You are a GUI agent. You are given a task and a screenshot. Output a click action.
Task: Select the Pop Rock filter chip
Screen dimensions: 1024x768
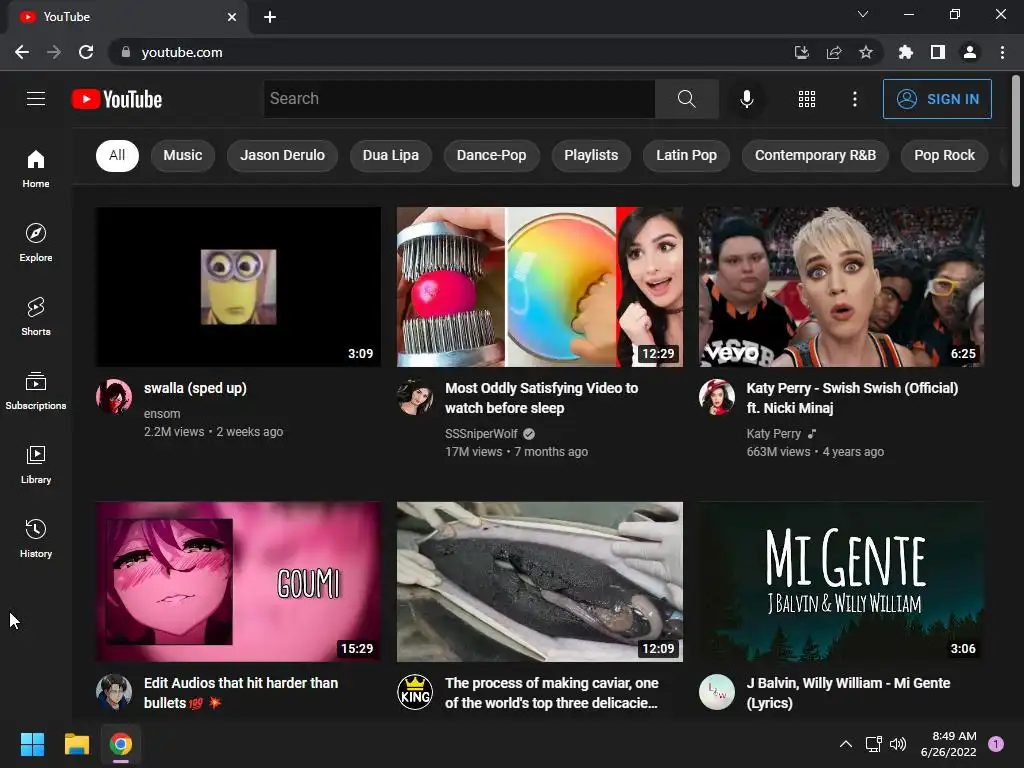[944, 155]
